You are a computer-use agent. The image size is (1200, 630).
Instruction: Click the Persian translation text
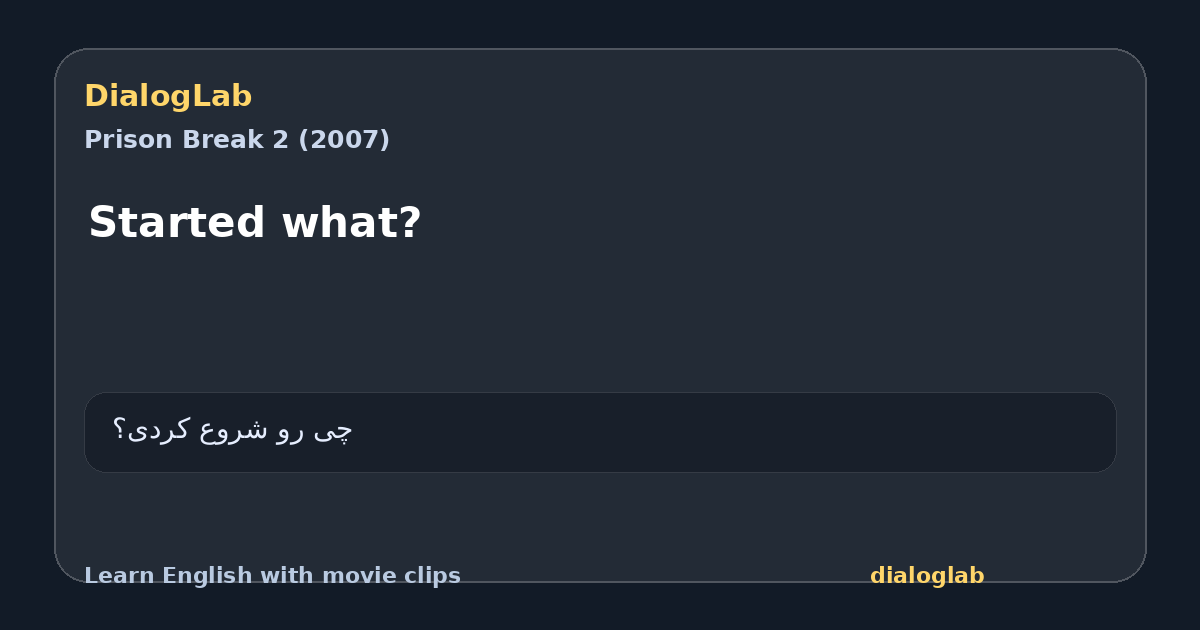pos(232,431)
